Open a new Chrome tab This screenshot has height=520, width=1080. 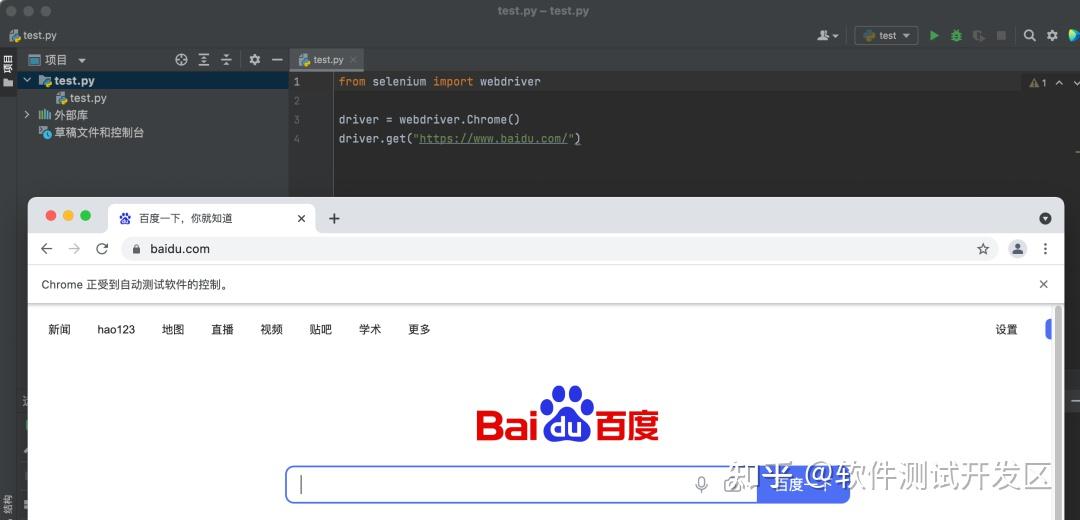click(x=334, y=218)
